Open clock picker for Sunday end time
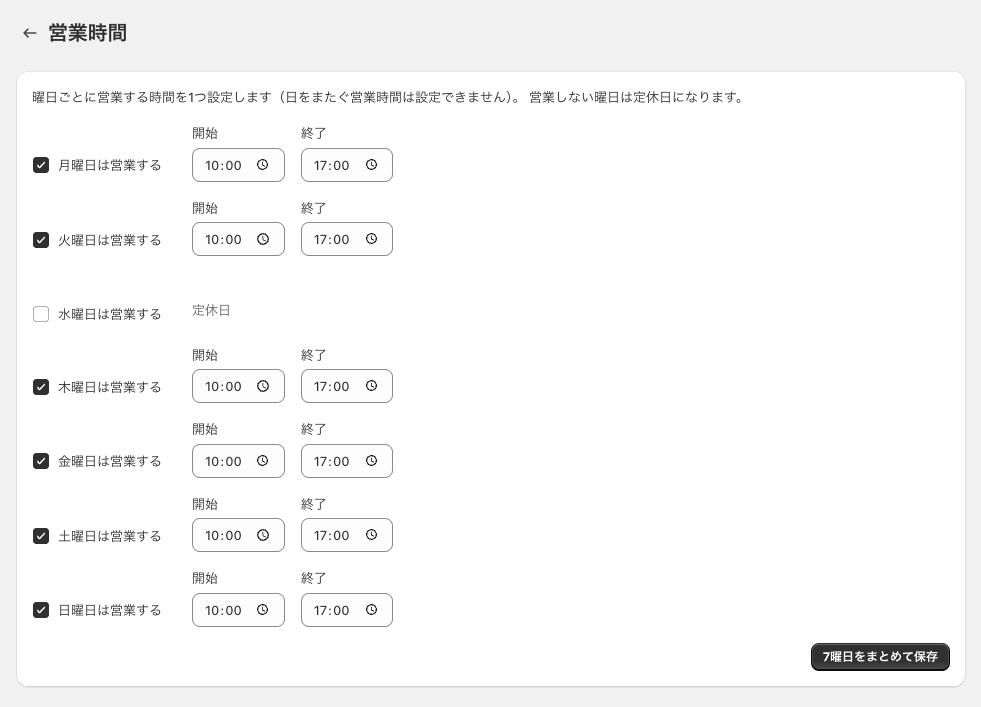Viewport: 981px width, 707px height. [372, 610]
